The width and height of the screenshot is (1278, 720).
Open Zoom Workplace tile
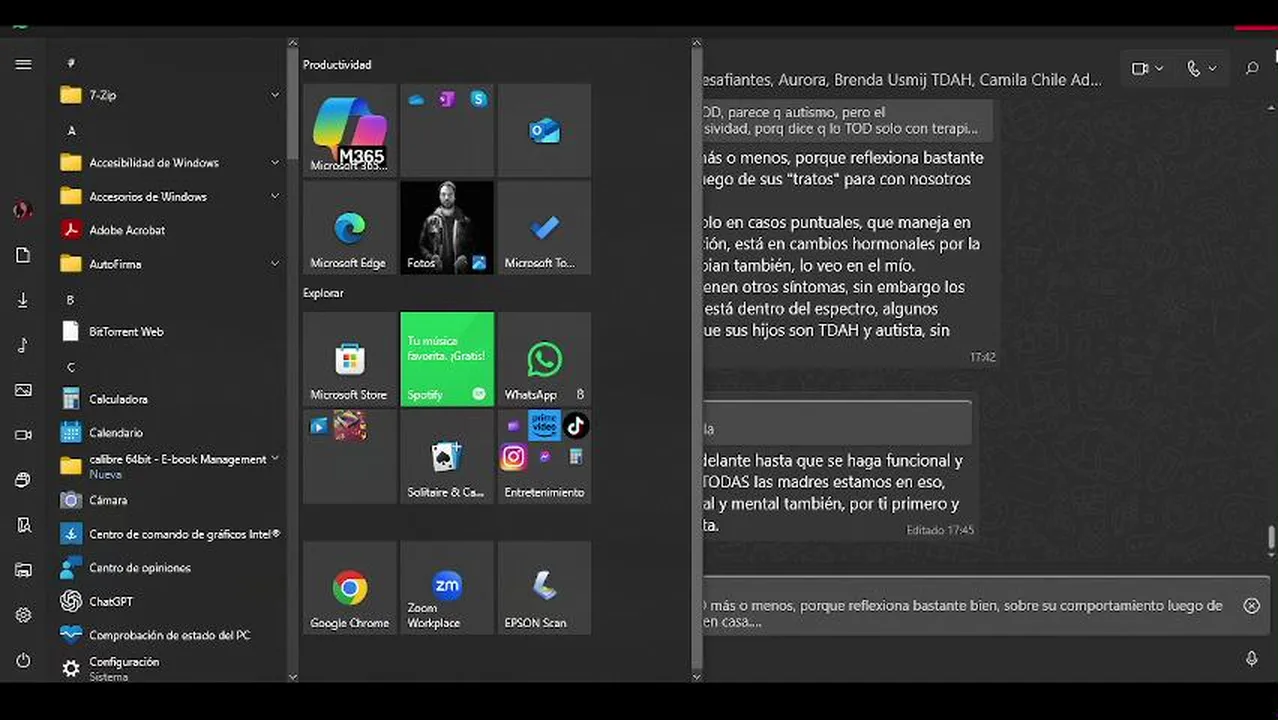tap(447, 588)
